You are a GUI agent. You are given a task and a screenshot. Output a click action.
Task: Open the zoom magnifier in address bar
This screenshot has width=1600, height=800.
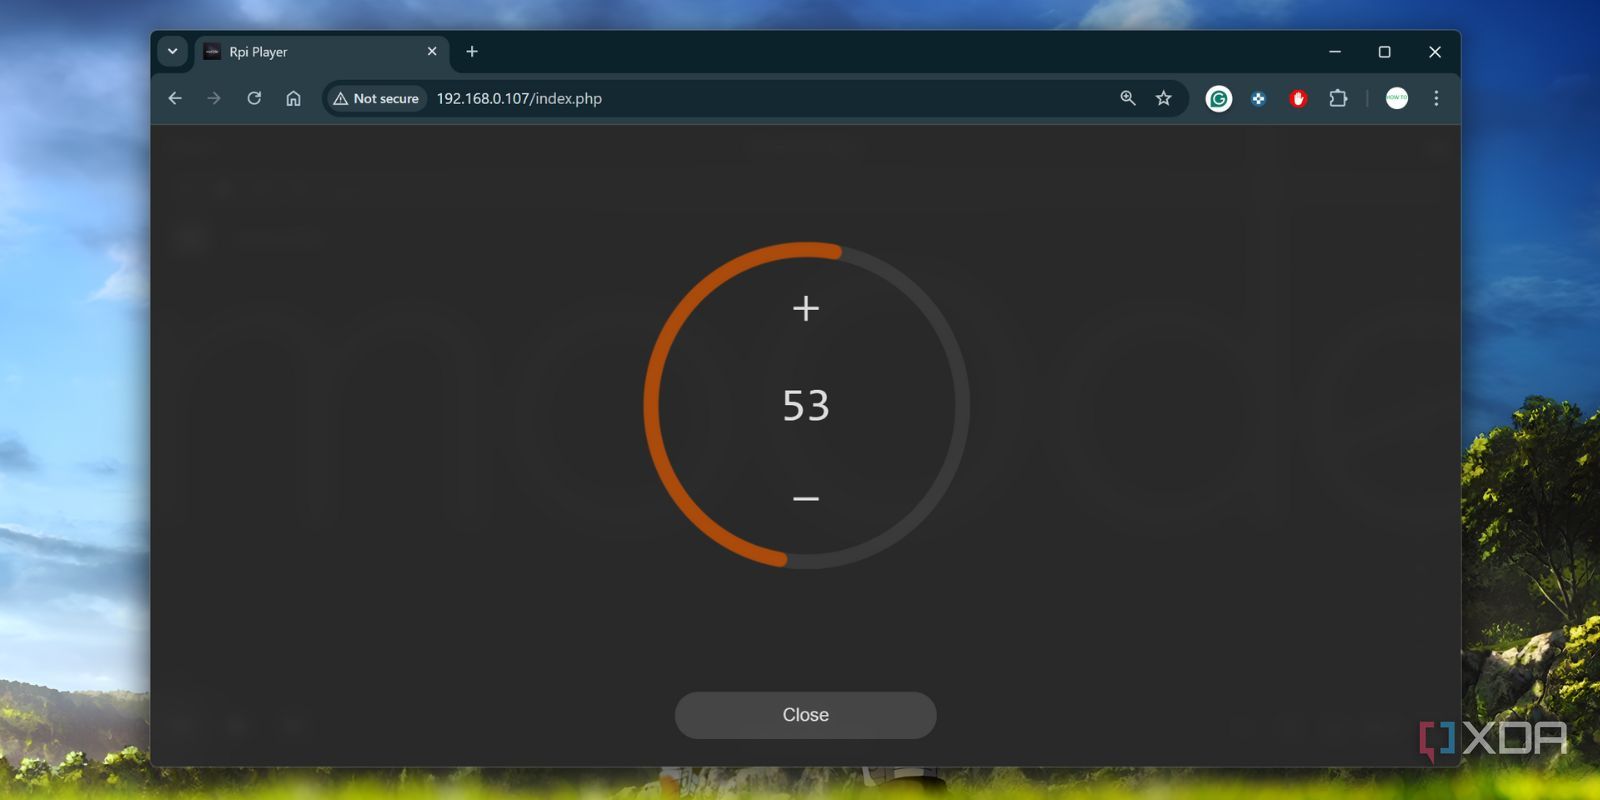(x=1128, y=98)
